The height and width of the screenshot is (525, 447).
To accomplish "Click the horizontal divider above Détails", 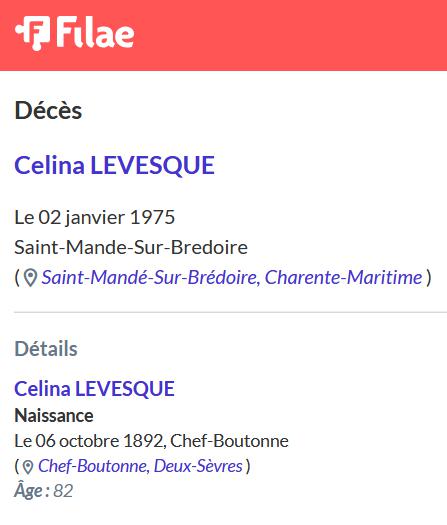I will [230, 312].
